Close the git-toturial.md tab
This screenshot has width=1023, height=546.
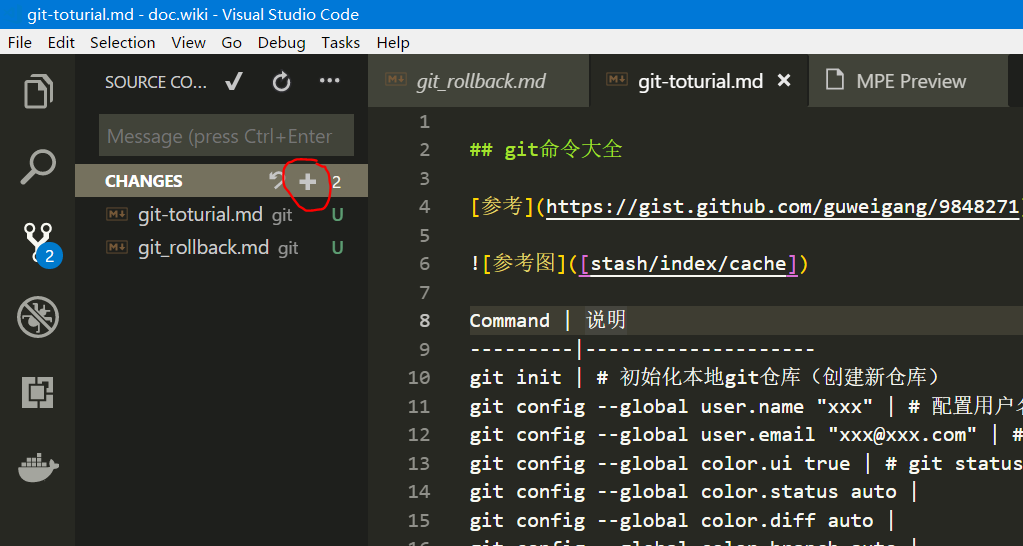pos(784,80)
